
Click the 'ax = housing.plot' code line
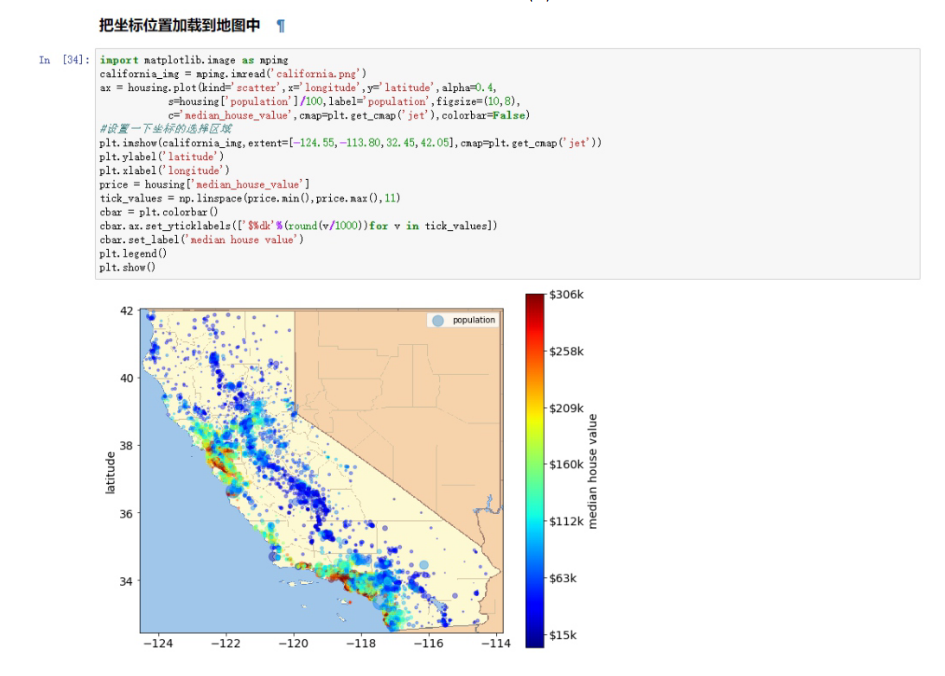click(298, 88)
